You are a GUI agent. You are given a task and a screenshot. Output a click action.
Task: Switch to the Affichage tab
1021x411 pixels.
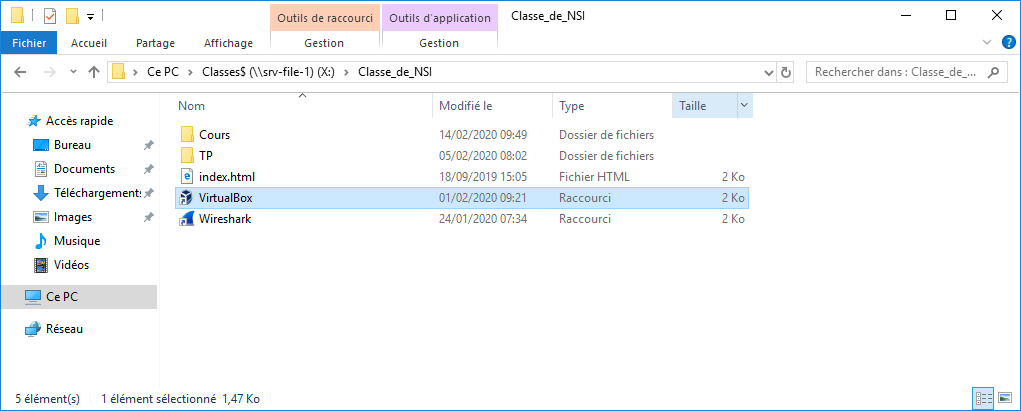228,43
